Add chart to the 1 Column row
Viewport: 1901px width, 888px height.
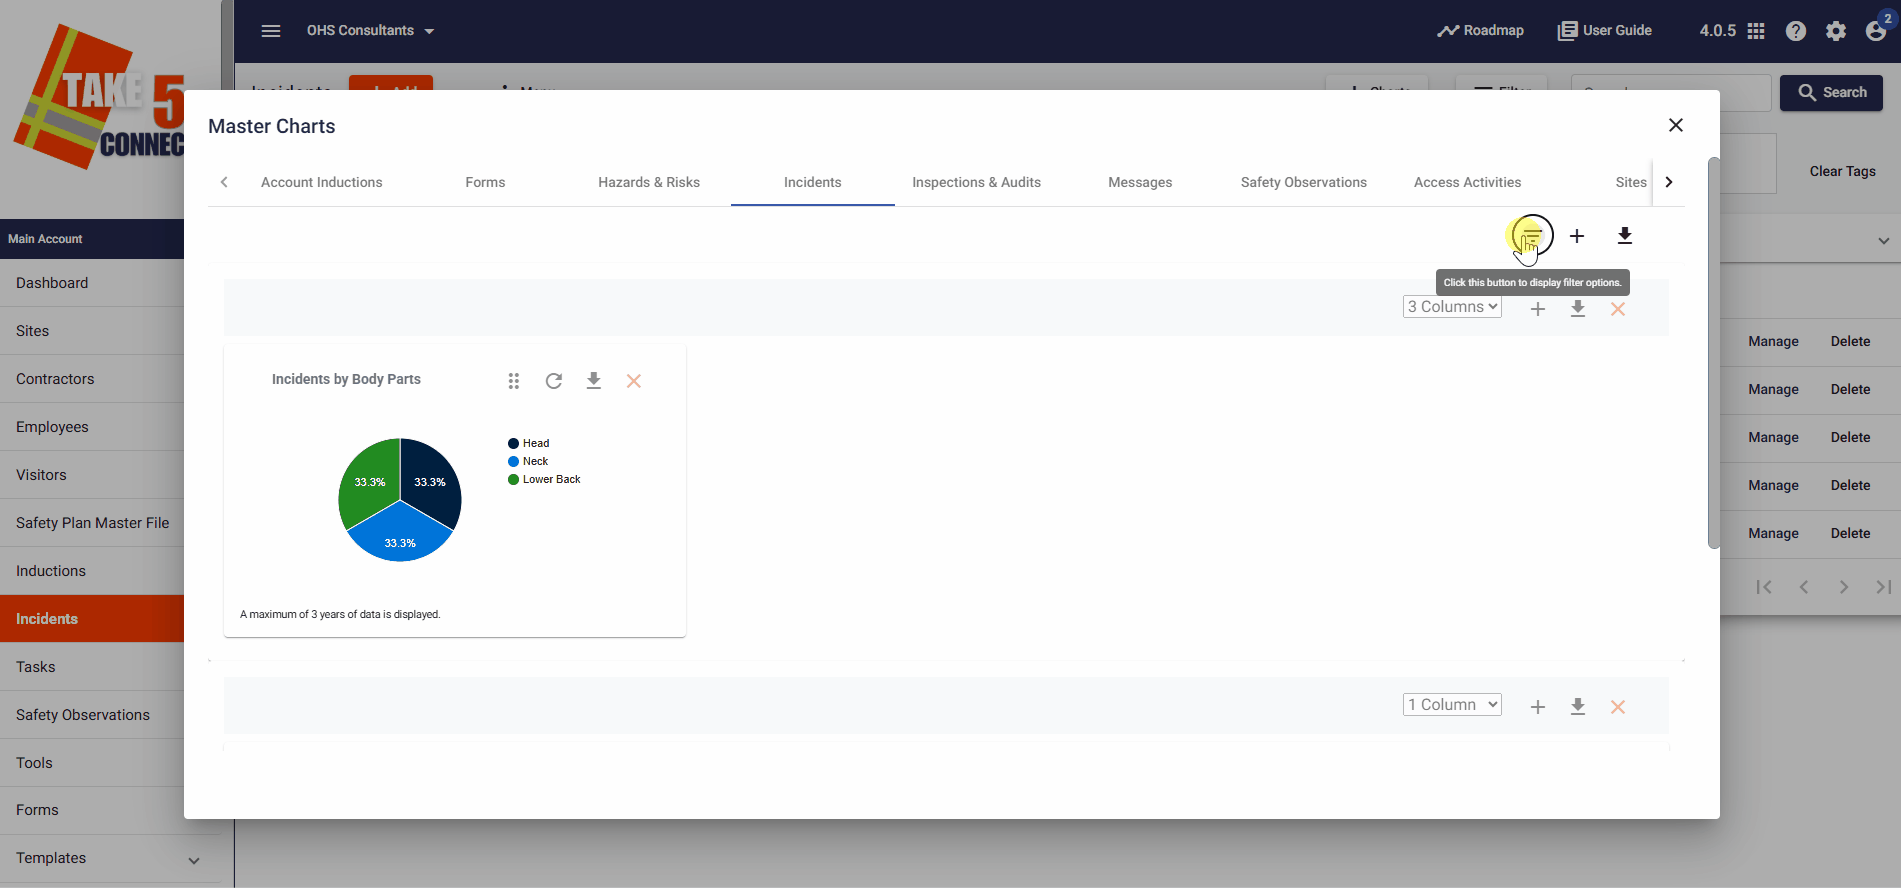pos(1538,707)
